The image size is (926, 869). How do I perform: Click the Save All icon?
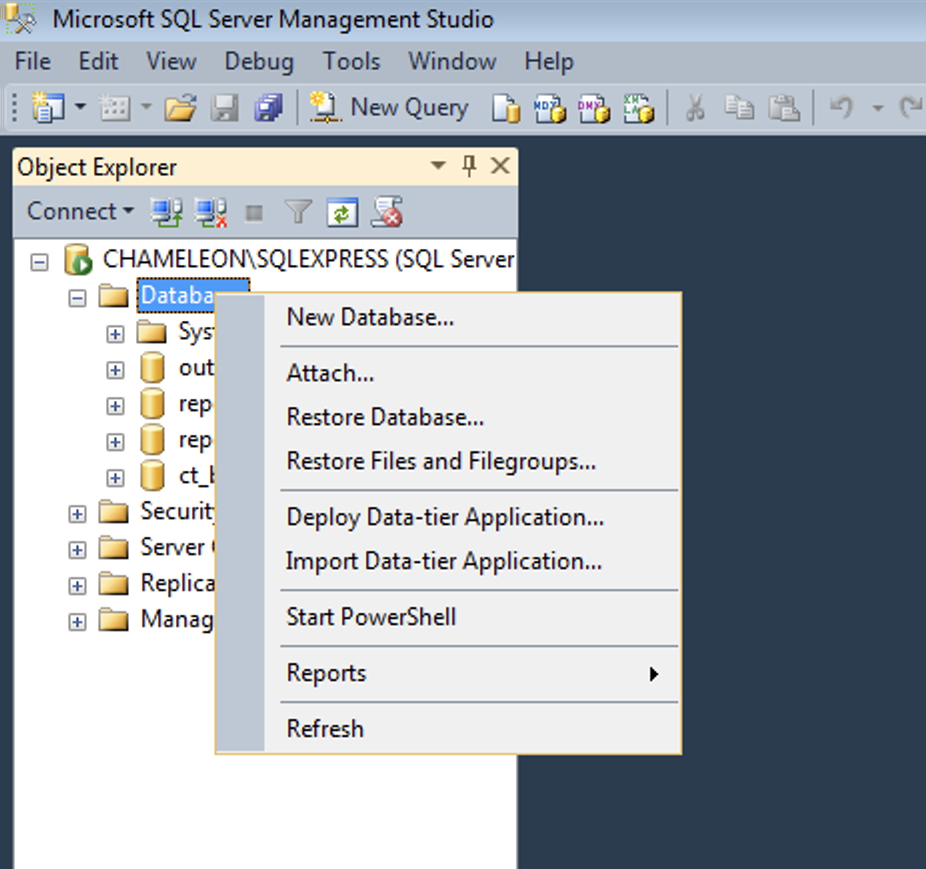click(268, 108)
